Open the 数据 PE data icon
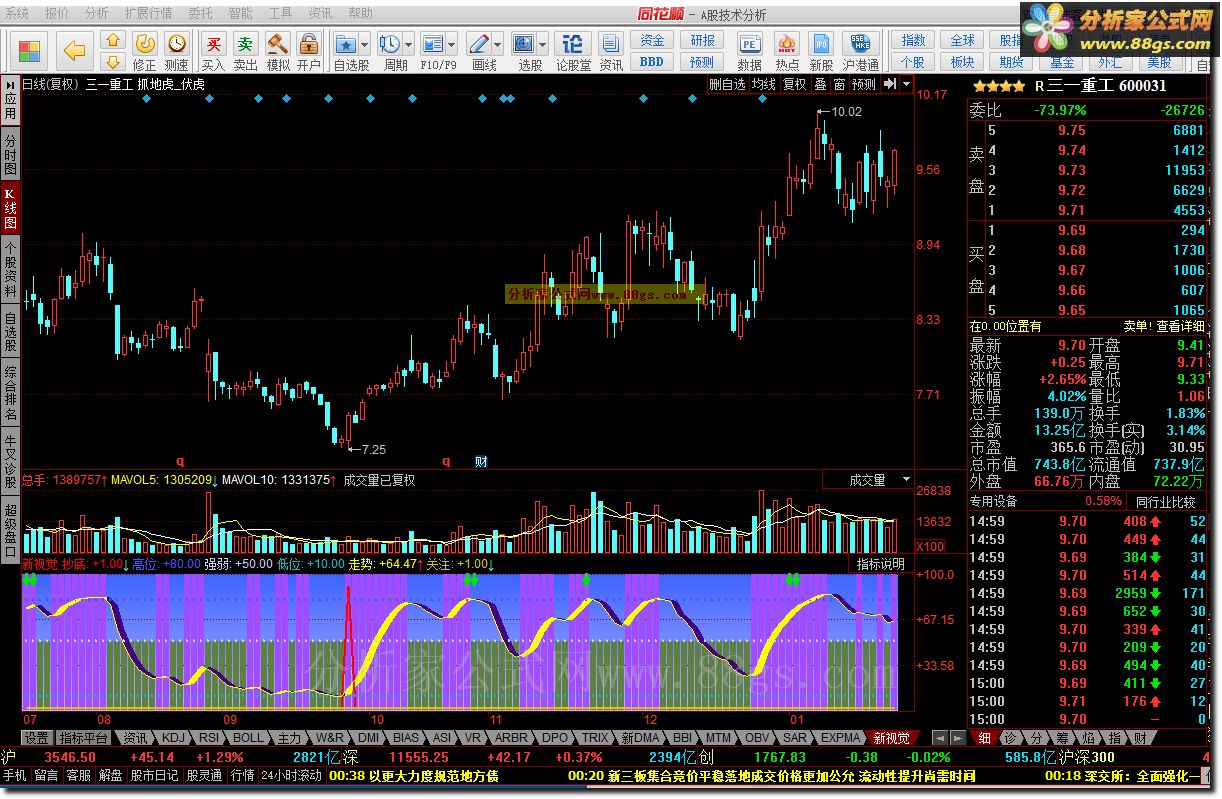 749,51
